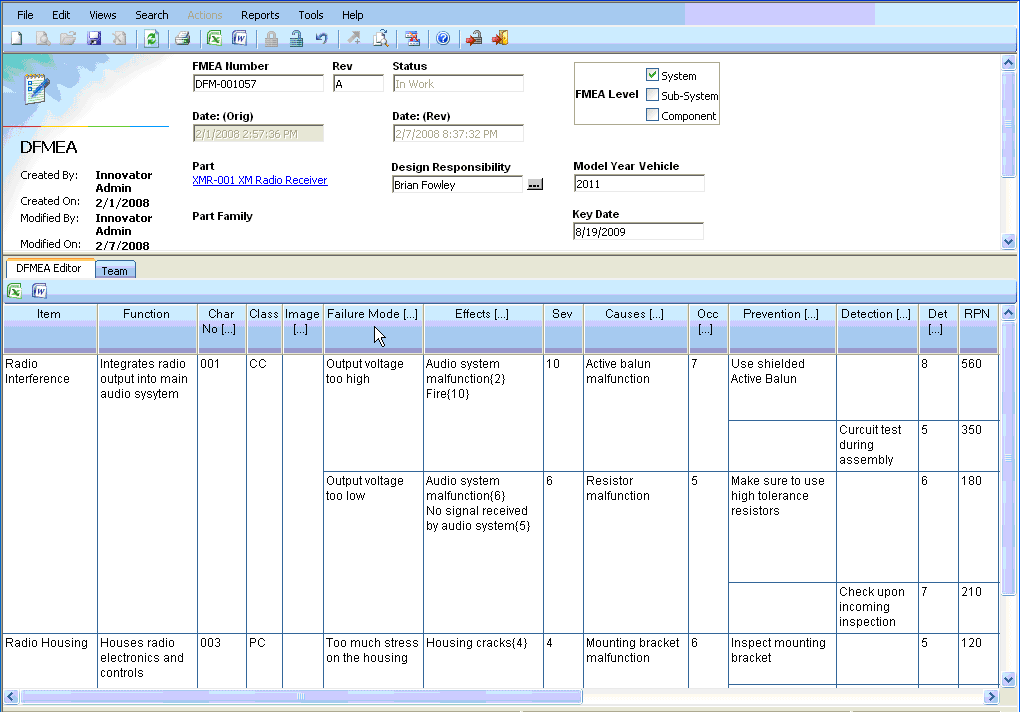Check the Sub-System FMEA level checkbox

coord(652,95)
